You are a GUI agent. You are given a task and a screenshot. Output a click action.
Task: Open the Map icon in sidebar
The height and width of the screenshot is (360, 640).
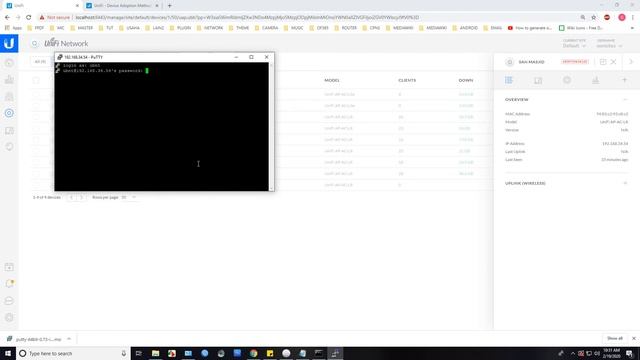9,96
